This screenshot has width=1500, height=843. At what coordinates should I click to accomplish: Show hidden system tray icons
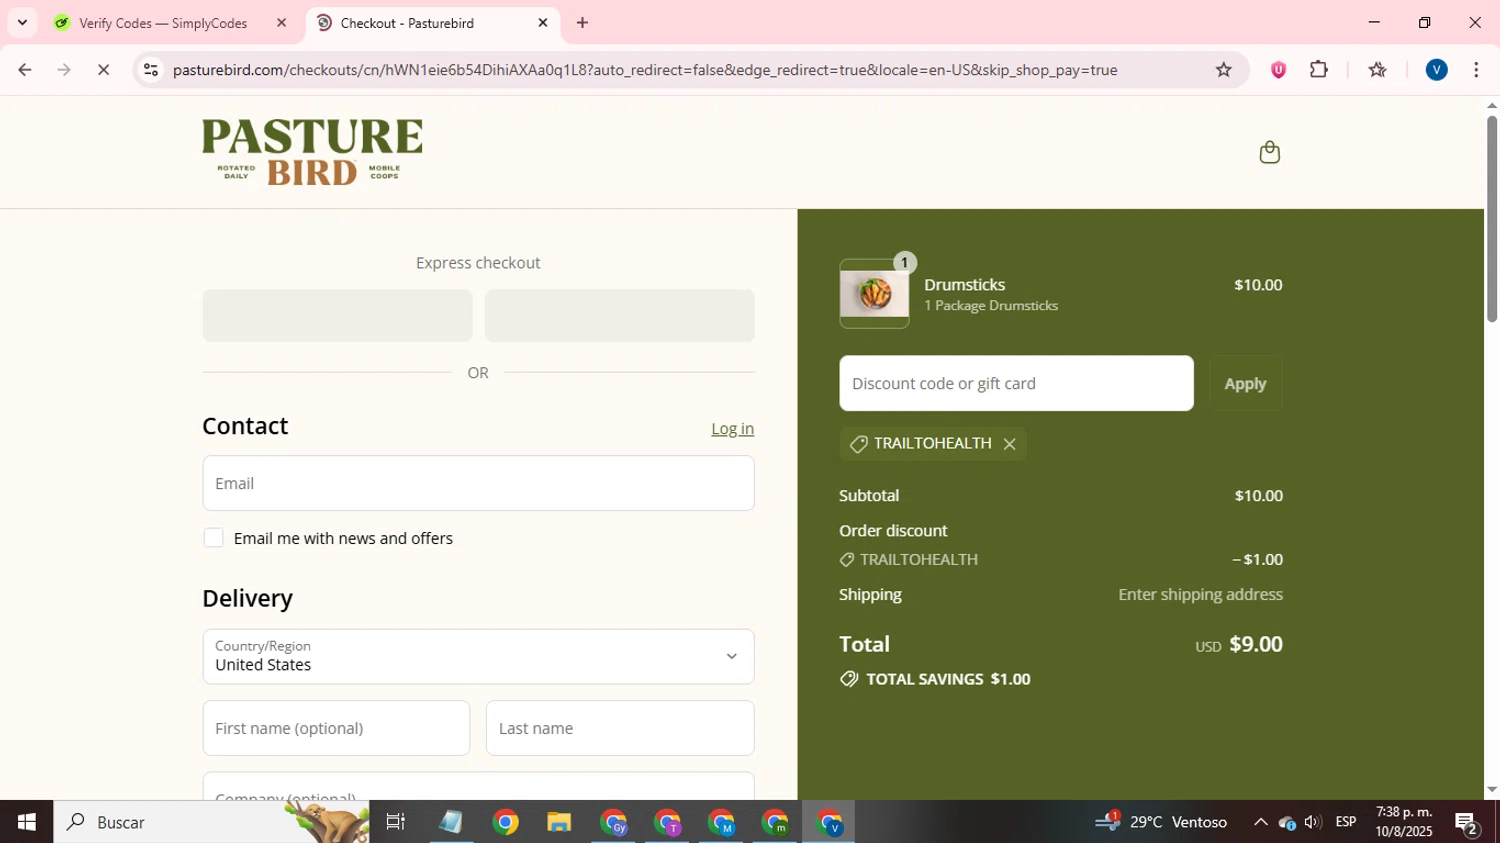coord(1260,822)
